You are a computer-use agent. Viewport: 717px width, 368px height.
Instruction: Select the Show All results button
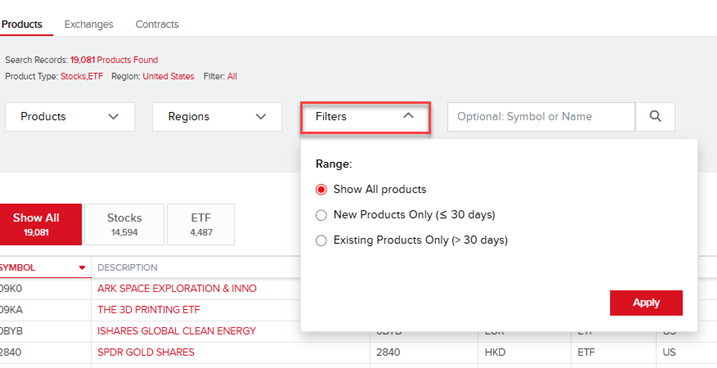tap(39, 224)
